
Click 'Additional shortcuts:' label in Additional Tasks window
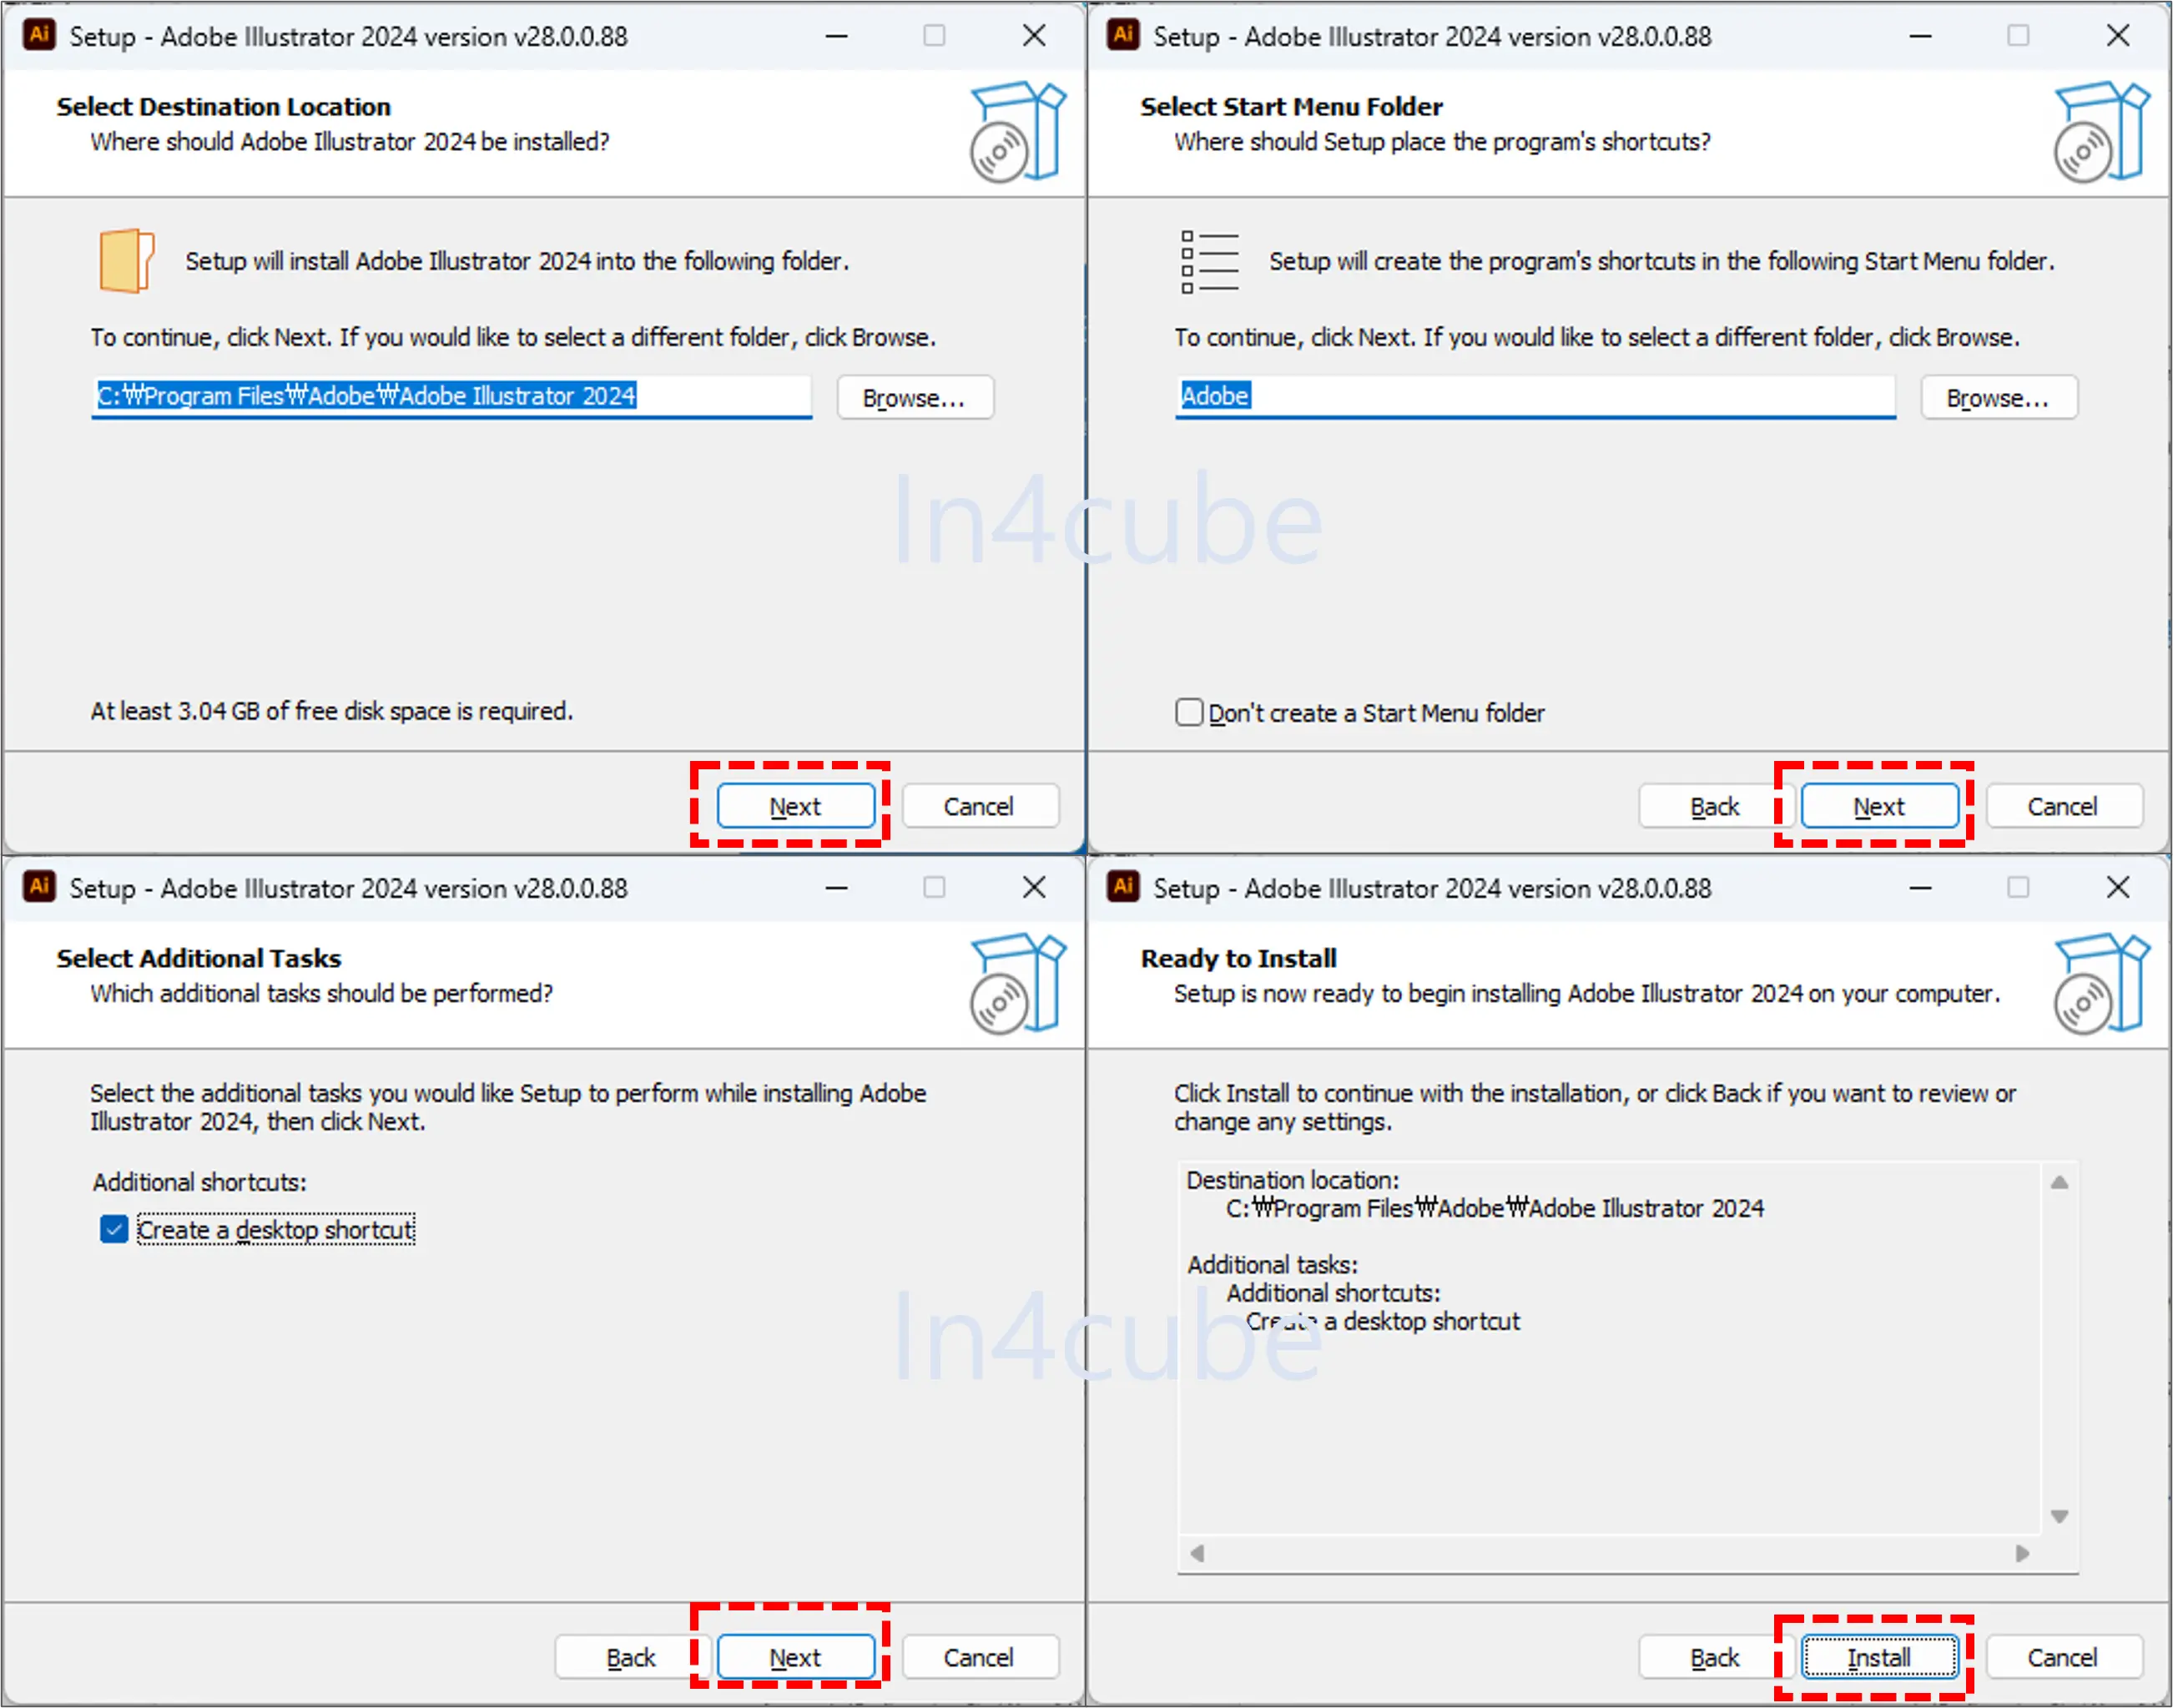(200, 1182)
